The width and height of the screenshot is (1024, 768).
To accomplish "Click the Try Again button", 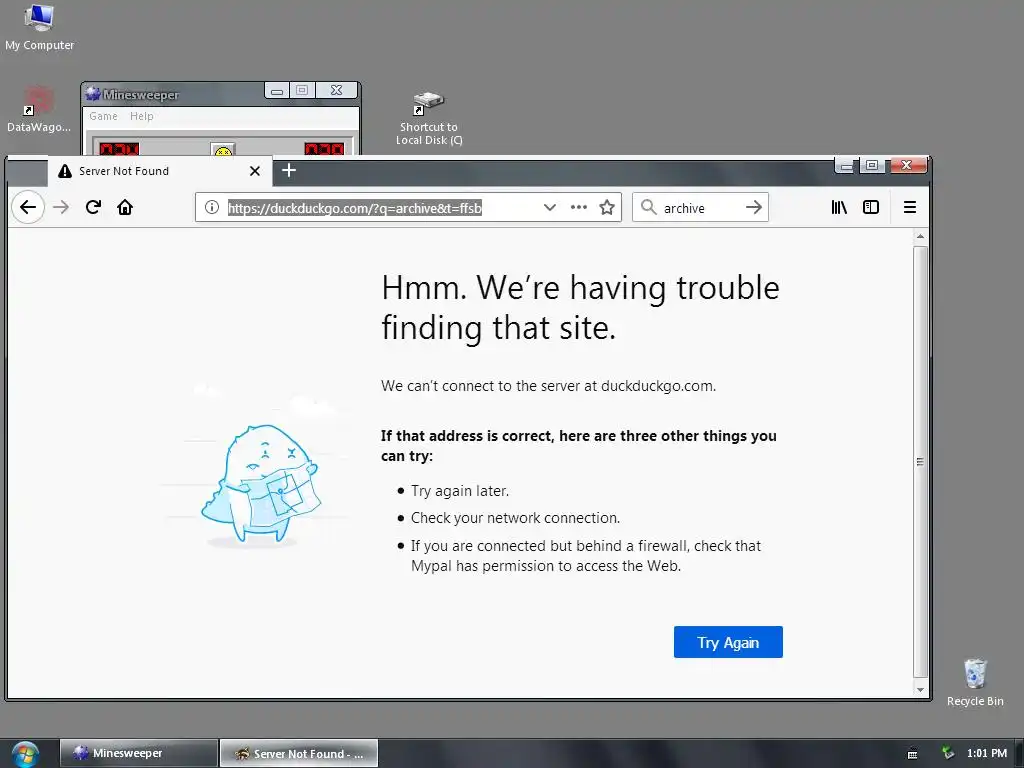I will click(728, 642).
